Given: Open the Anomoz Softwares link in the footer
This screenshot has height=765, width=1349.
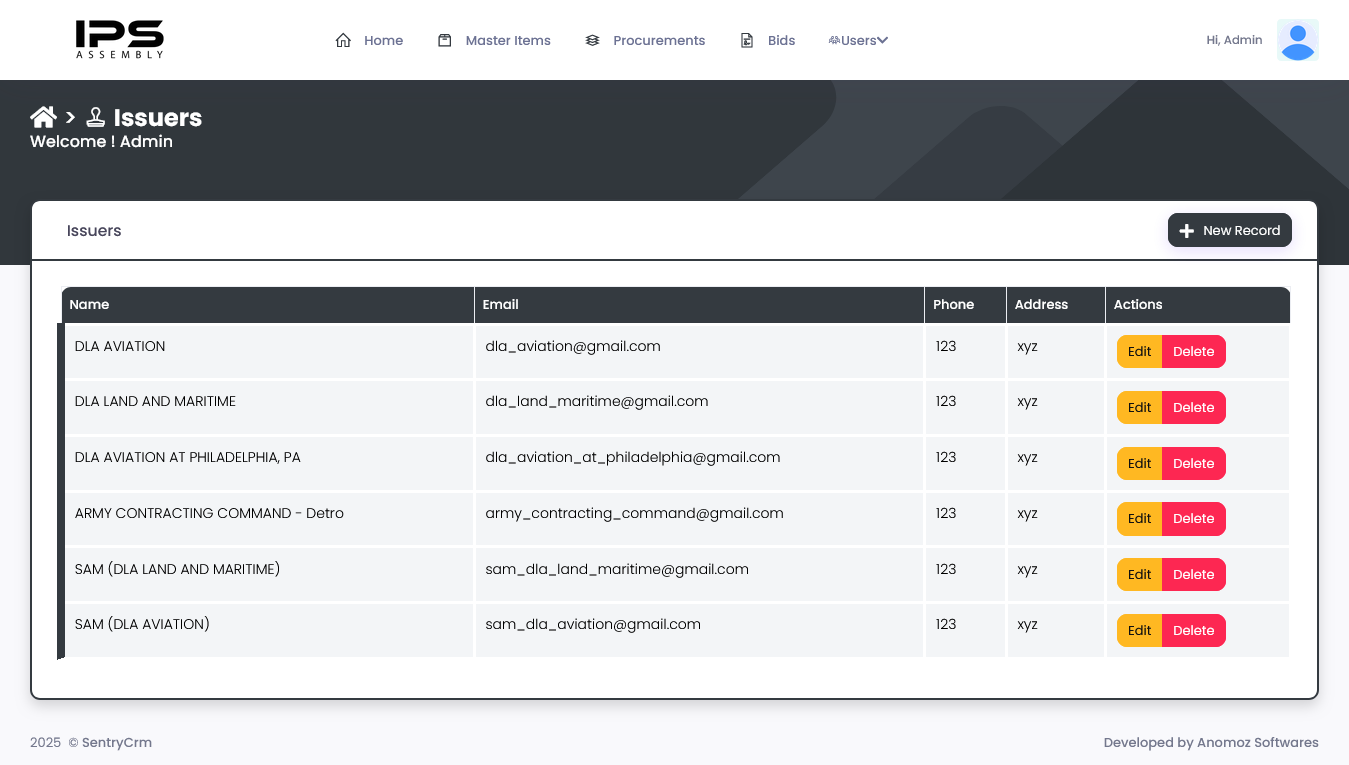Looking at the screenshot, I should [x=1258, y=742].
